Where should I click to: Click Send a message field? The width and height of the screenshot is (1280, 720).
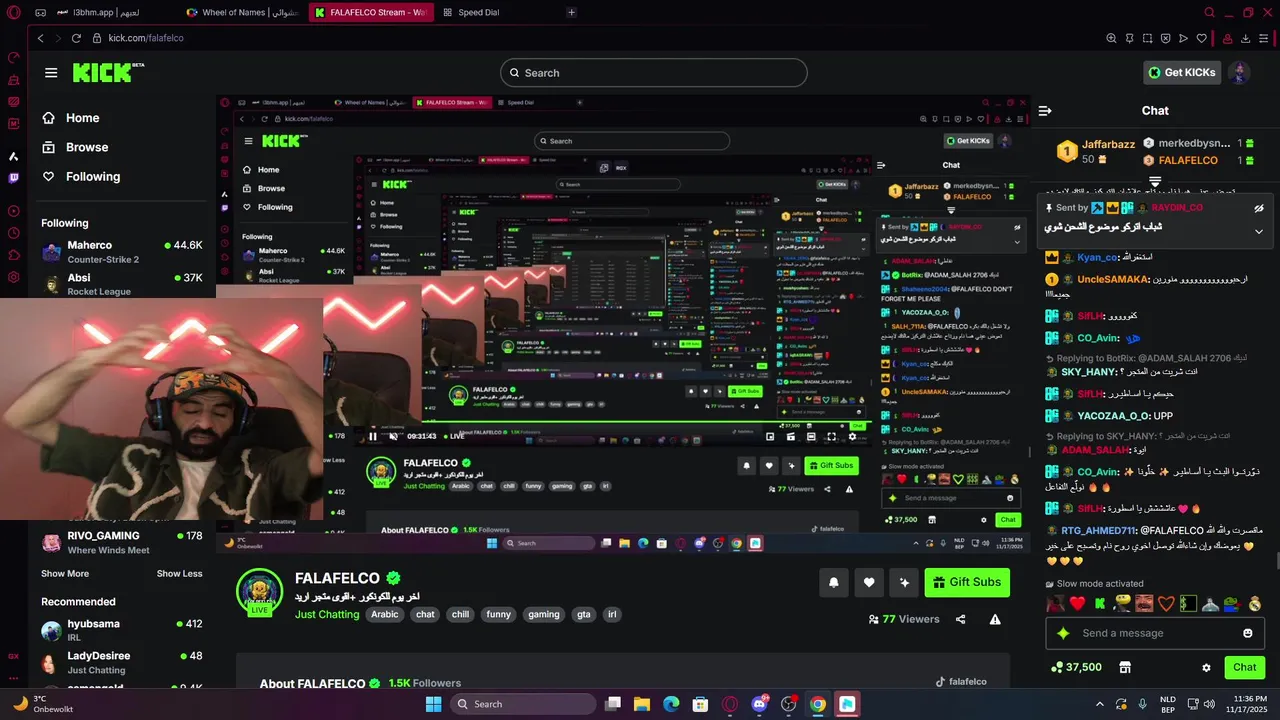[1155, 633]
